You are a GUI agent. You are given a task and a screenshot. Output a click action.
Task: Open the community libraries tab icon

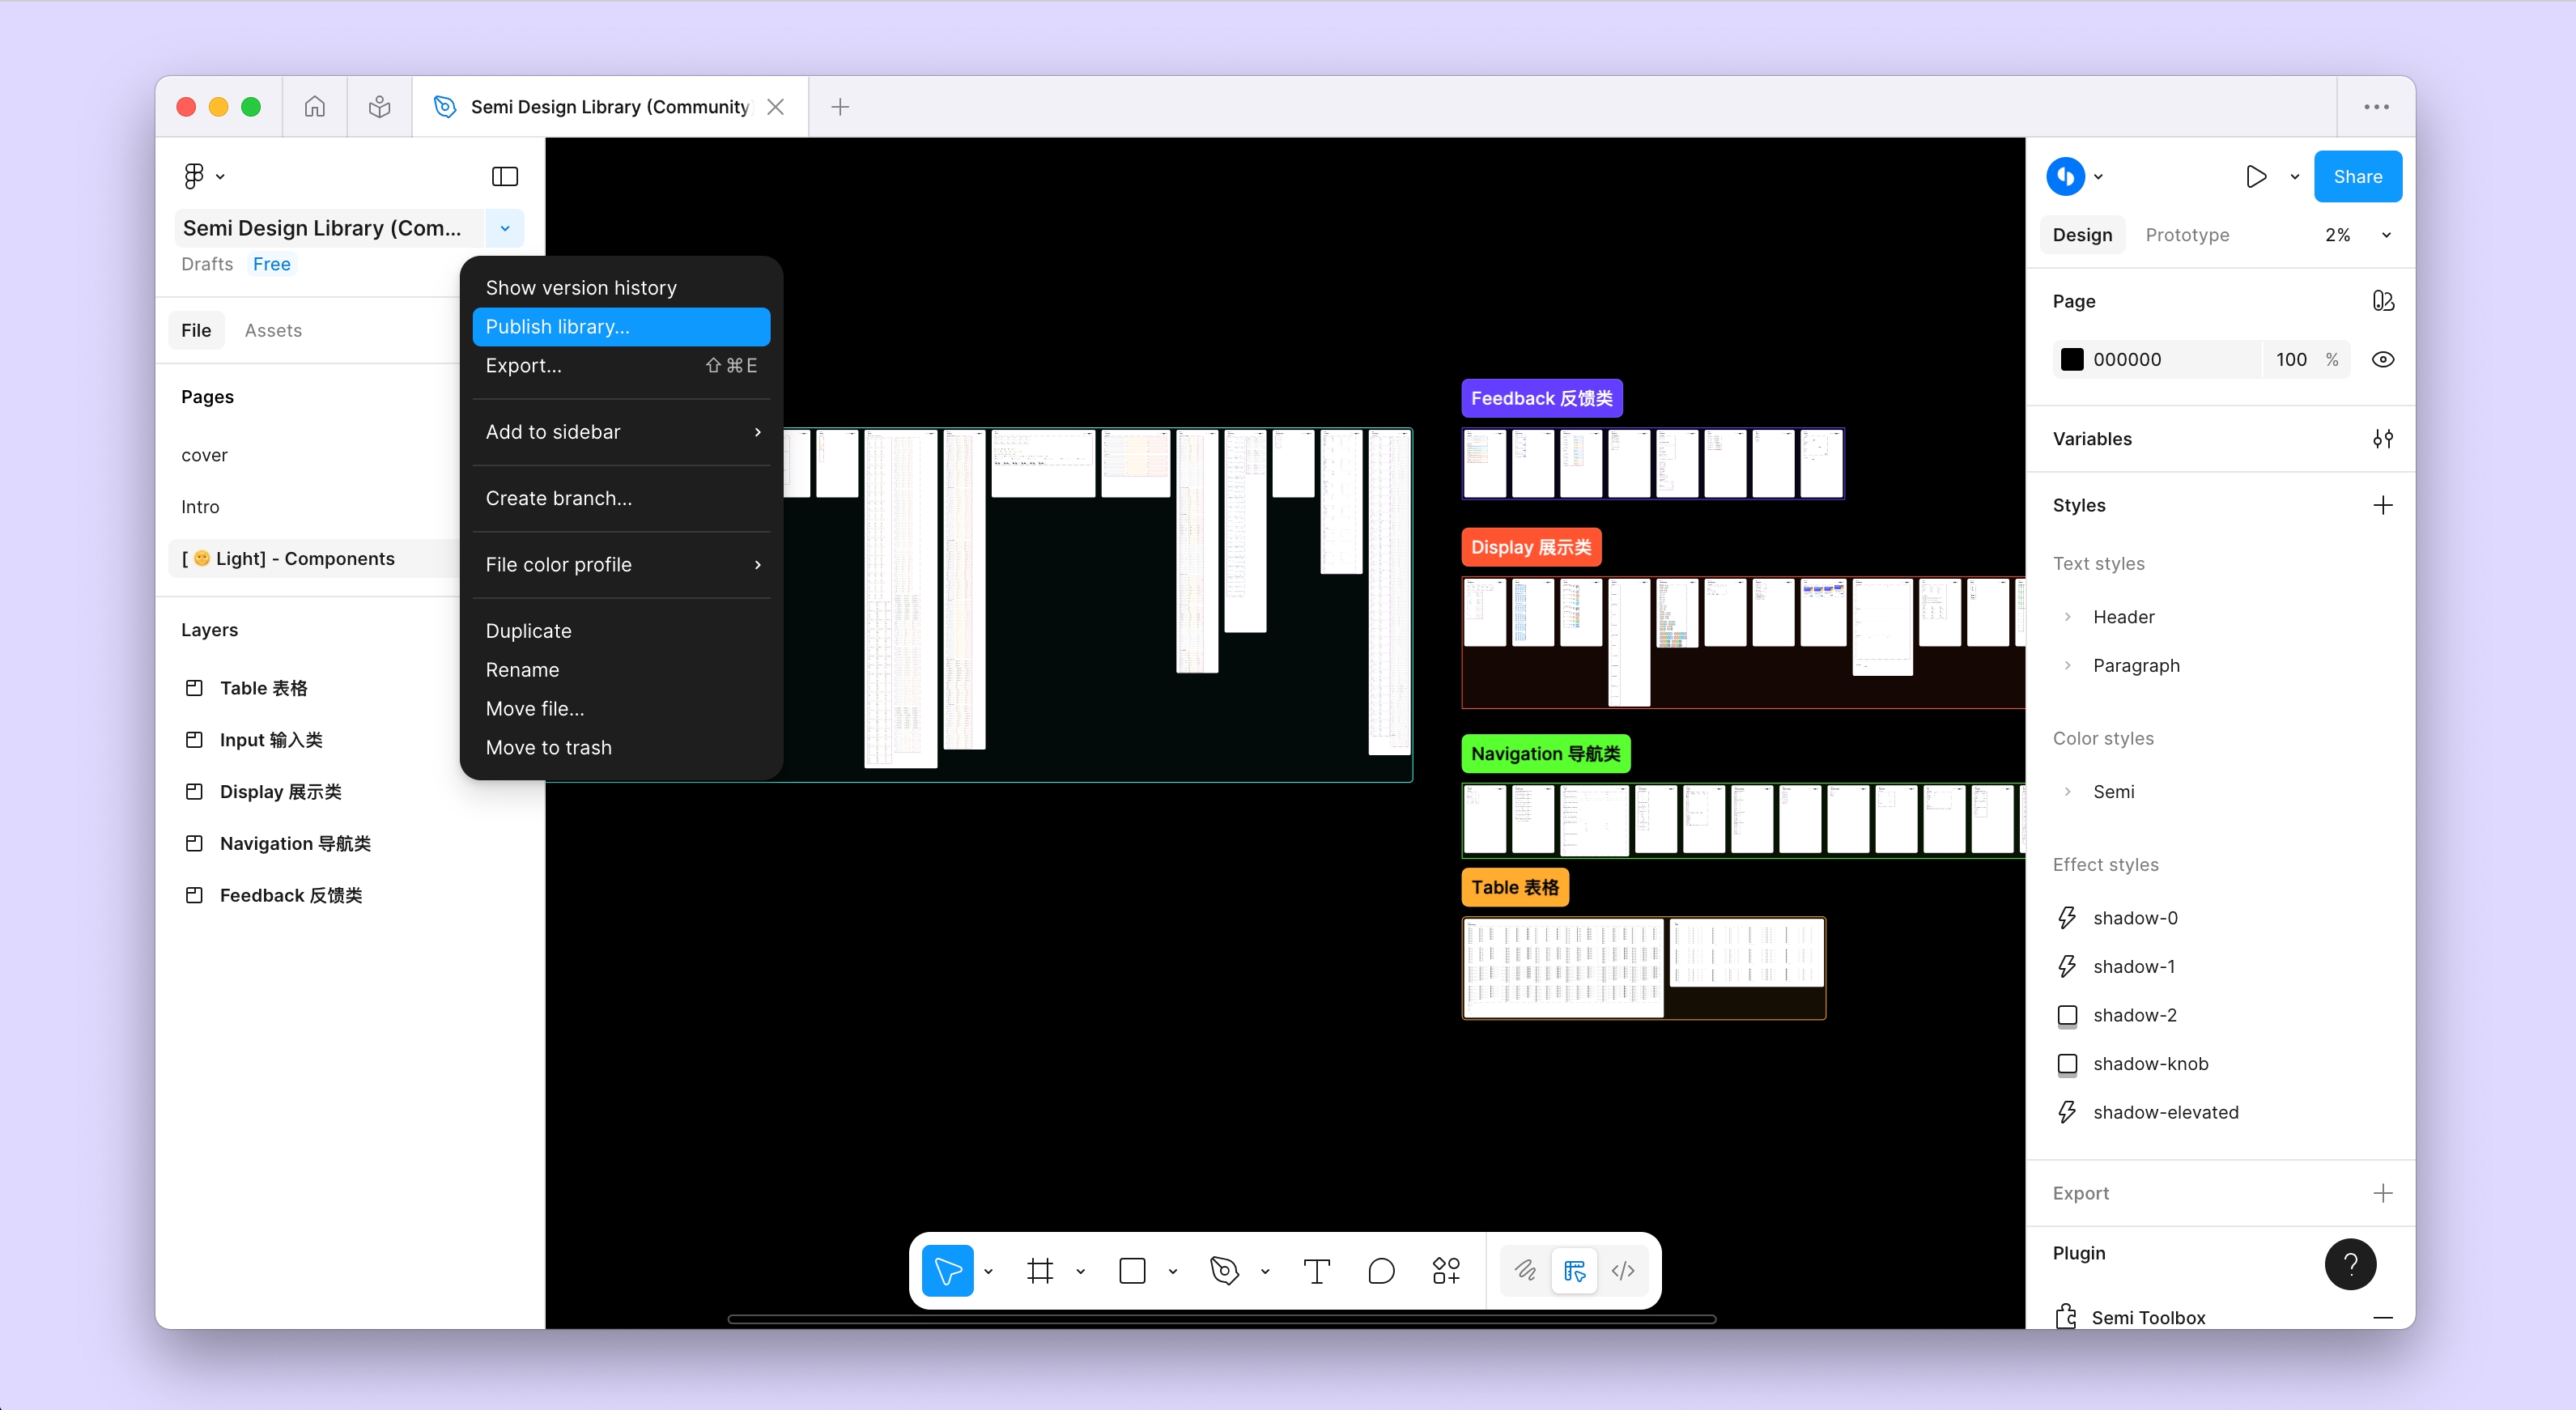pyautogui.click(x=379, y=106)
